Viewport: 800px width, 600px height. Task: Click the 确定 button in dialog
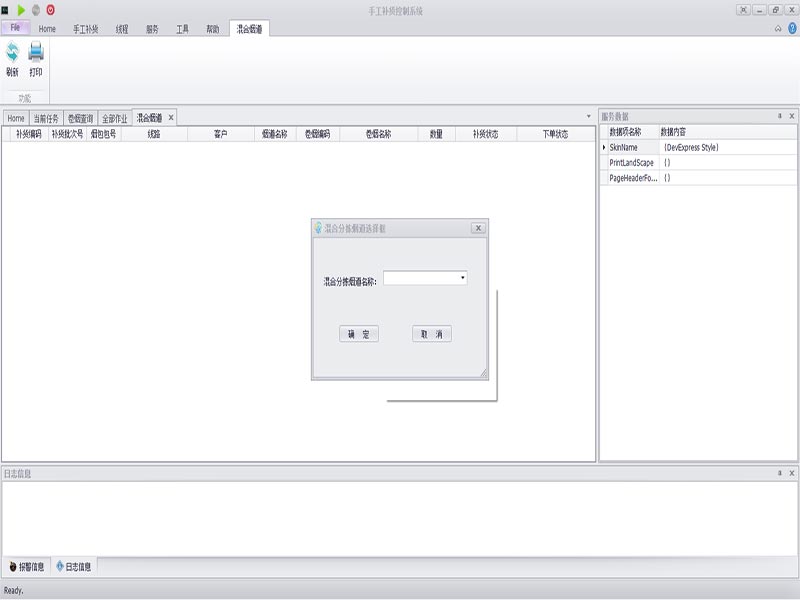click(x=358, y=334)
